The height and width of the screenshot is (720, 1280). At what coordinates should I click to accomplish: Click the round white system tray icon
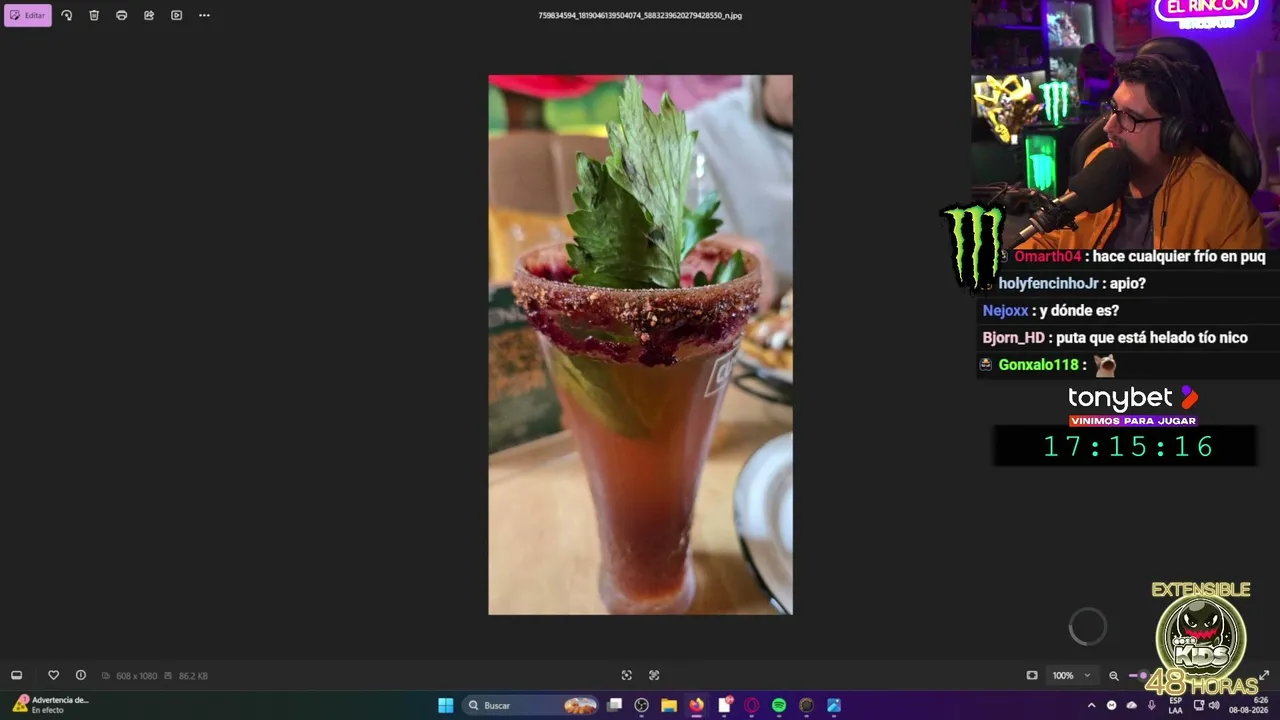point(1111,705)
